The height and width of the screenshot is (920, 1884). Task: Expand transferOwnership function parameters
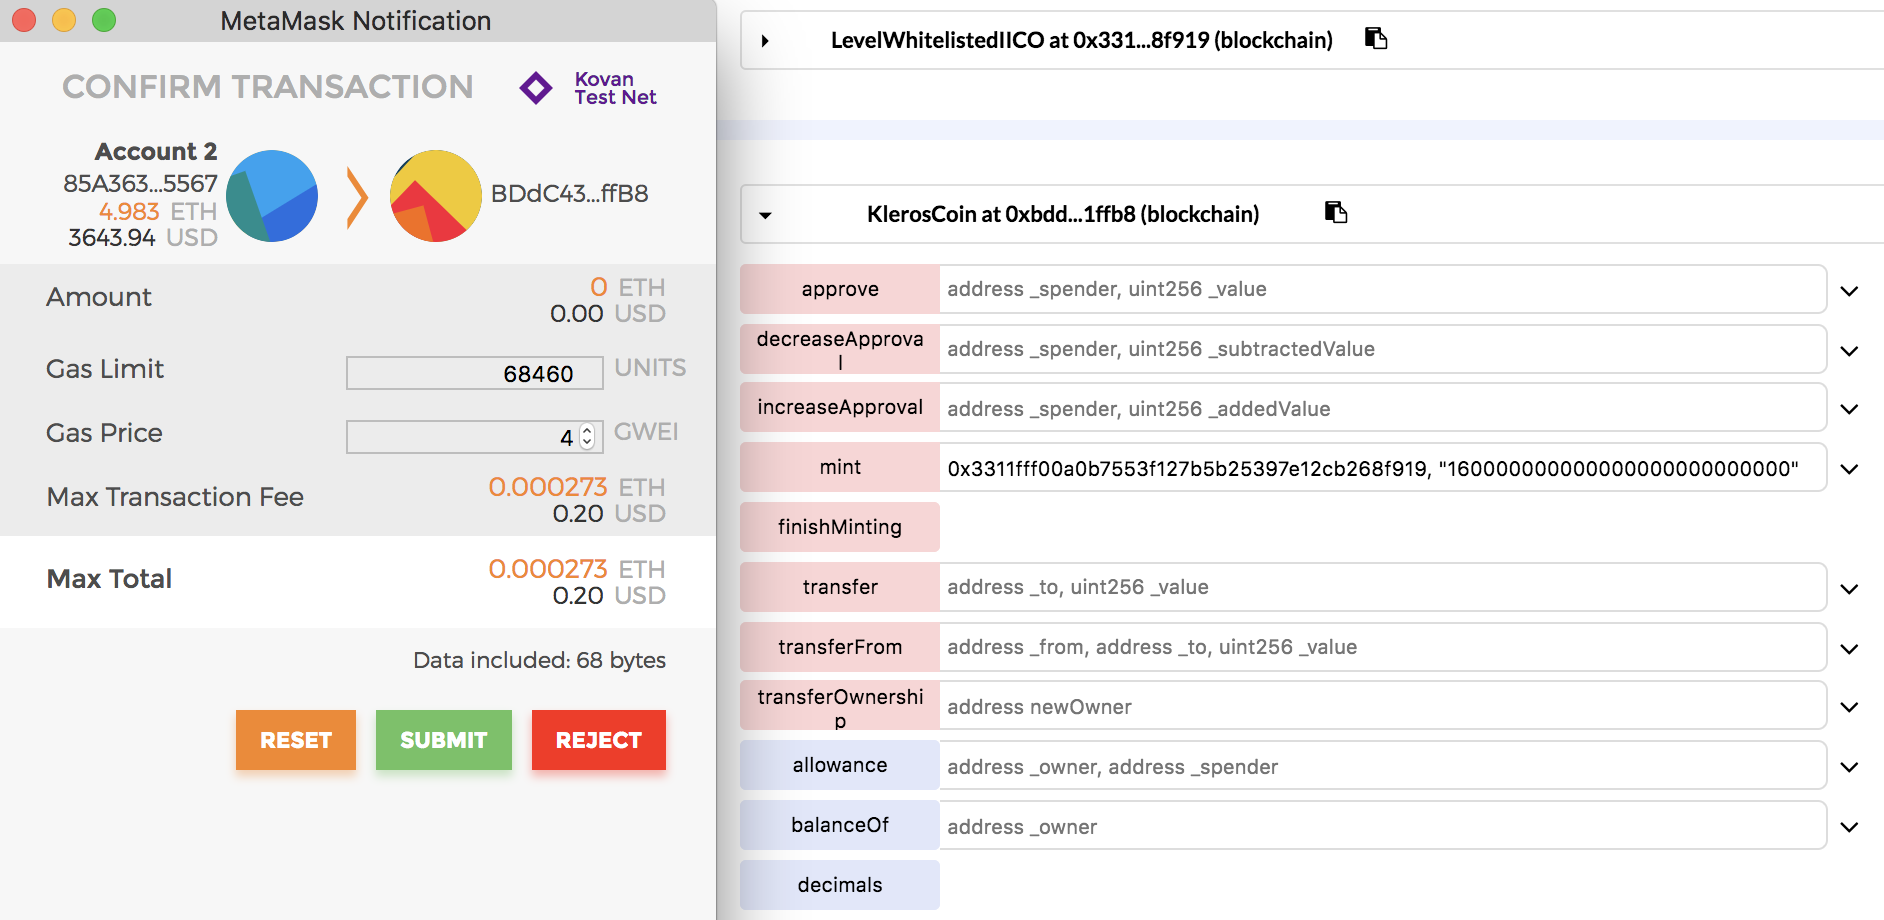pos(1850,707)
